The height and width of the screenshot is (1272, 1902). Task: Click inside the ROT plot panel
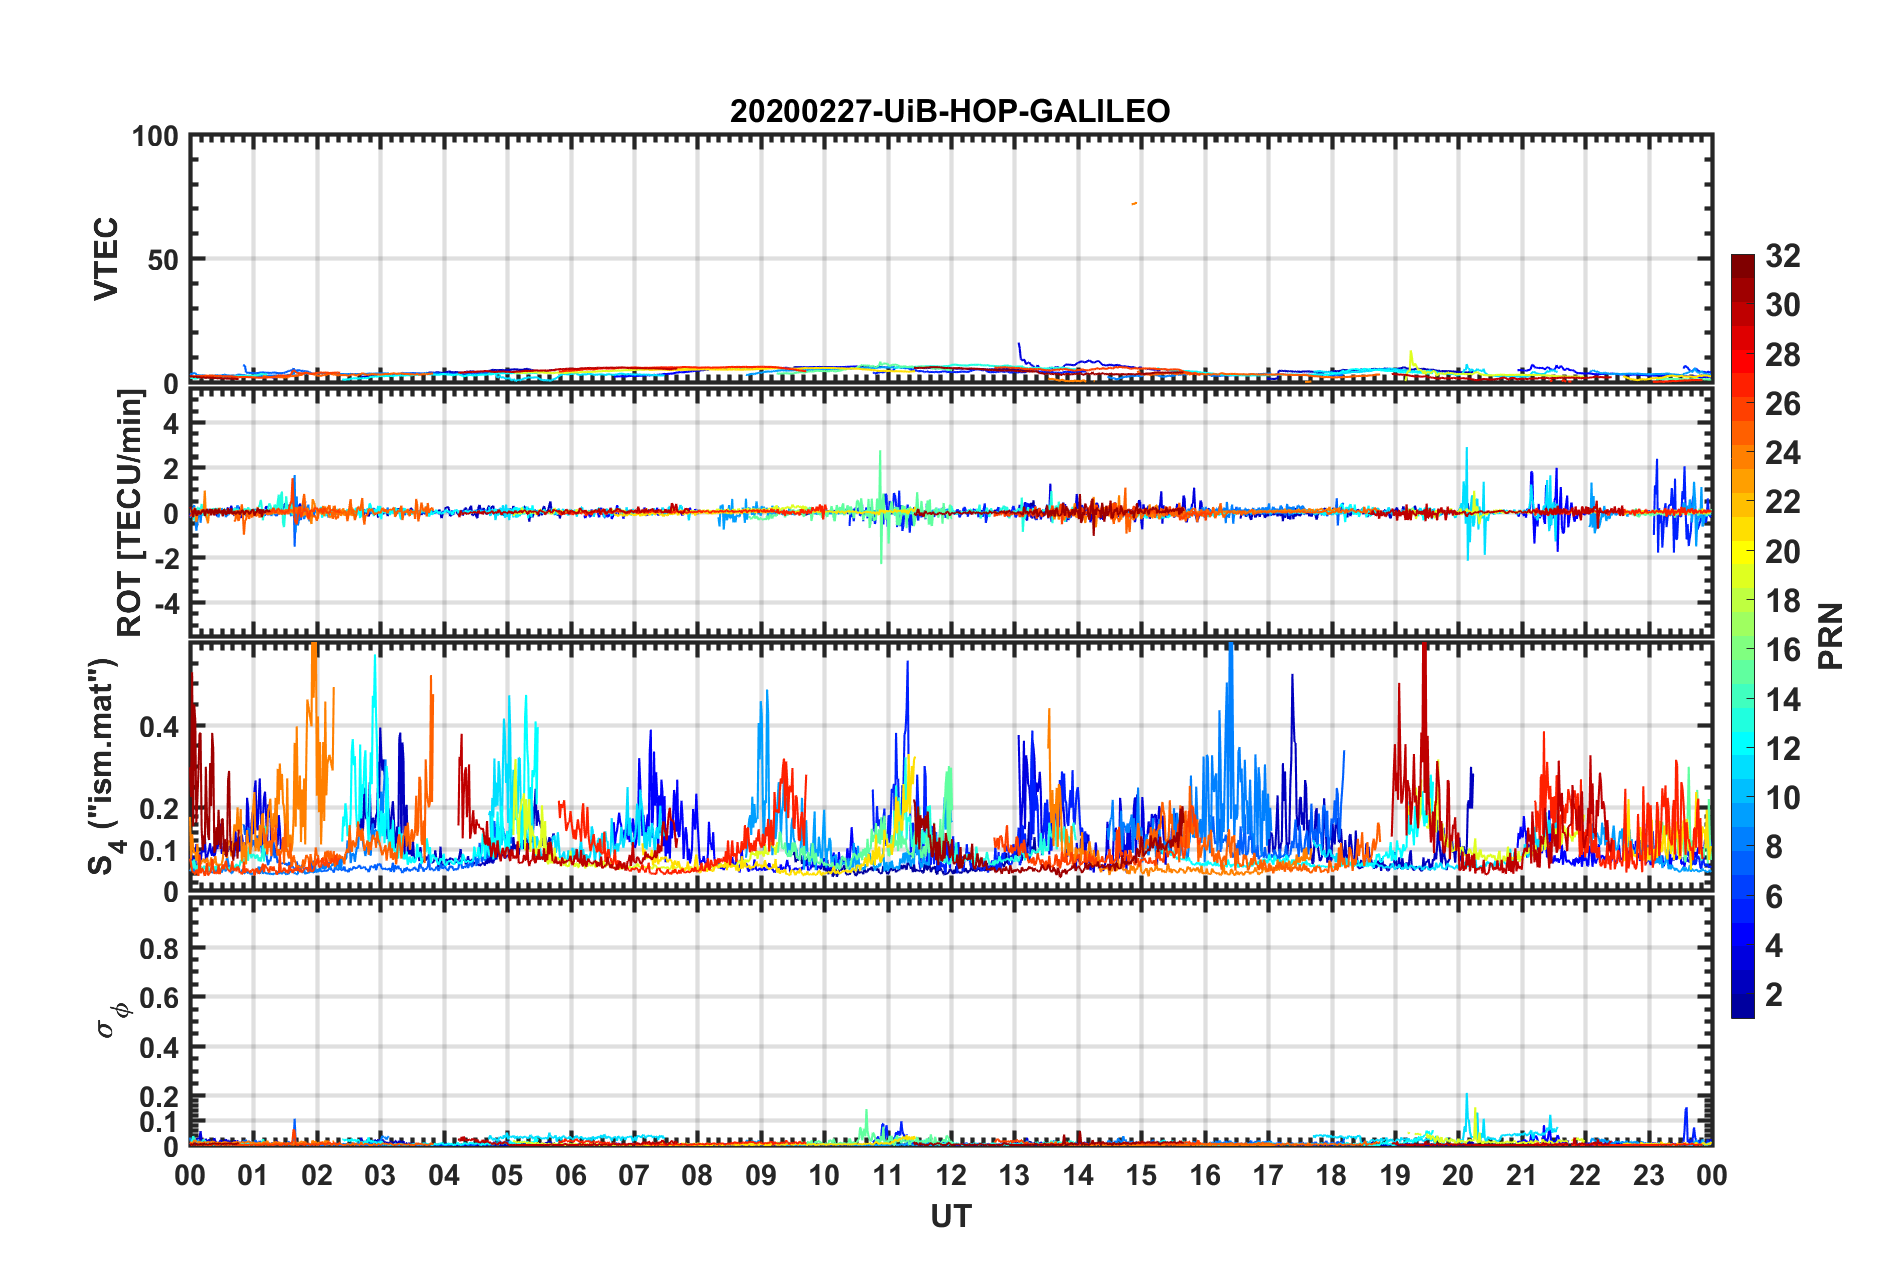pos(951,513)
